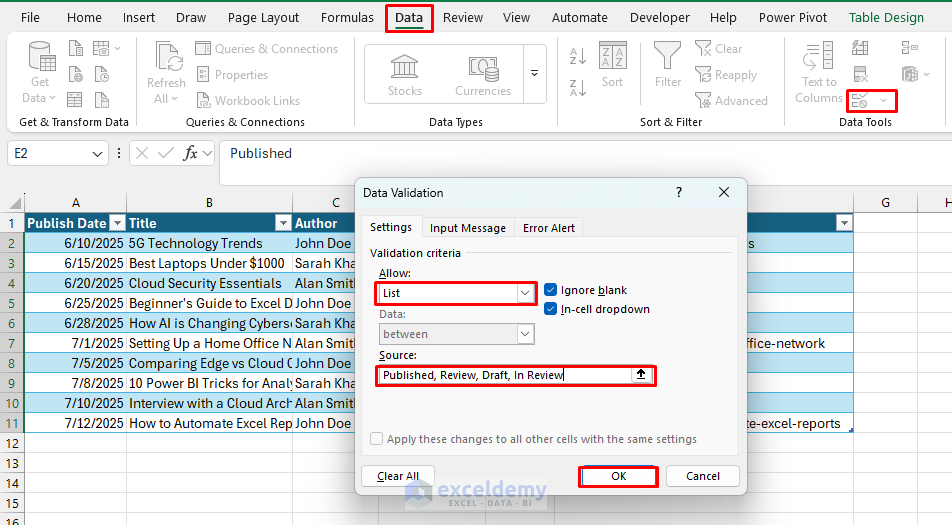Image resolution: width=952 pixels, height=525 pixels.
Task: Open the File tab
Action: tap(30, 18)
